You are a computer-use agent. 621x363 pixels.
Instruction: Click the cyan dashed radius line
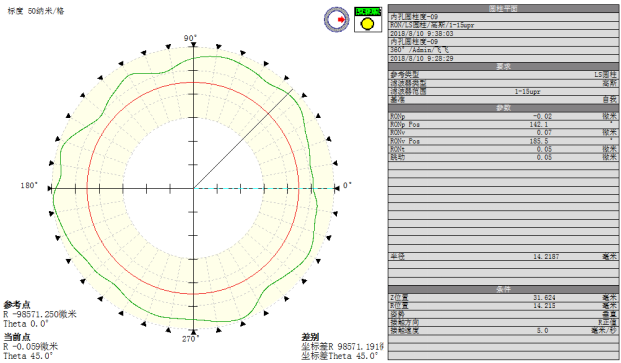point(265,188)
